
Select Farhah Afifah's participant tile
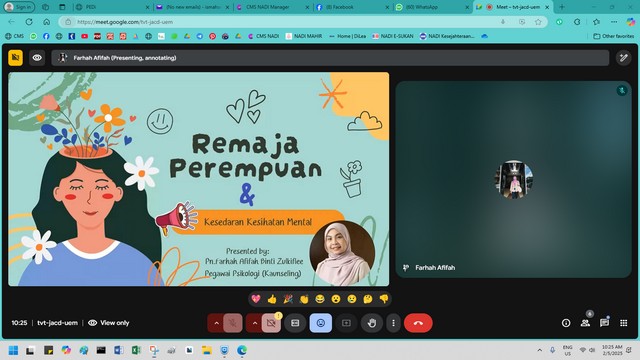click(x=513, y=179)
